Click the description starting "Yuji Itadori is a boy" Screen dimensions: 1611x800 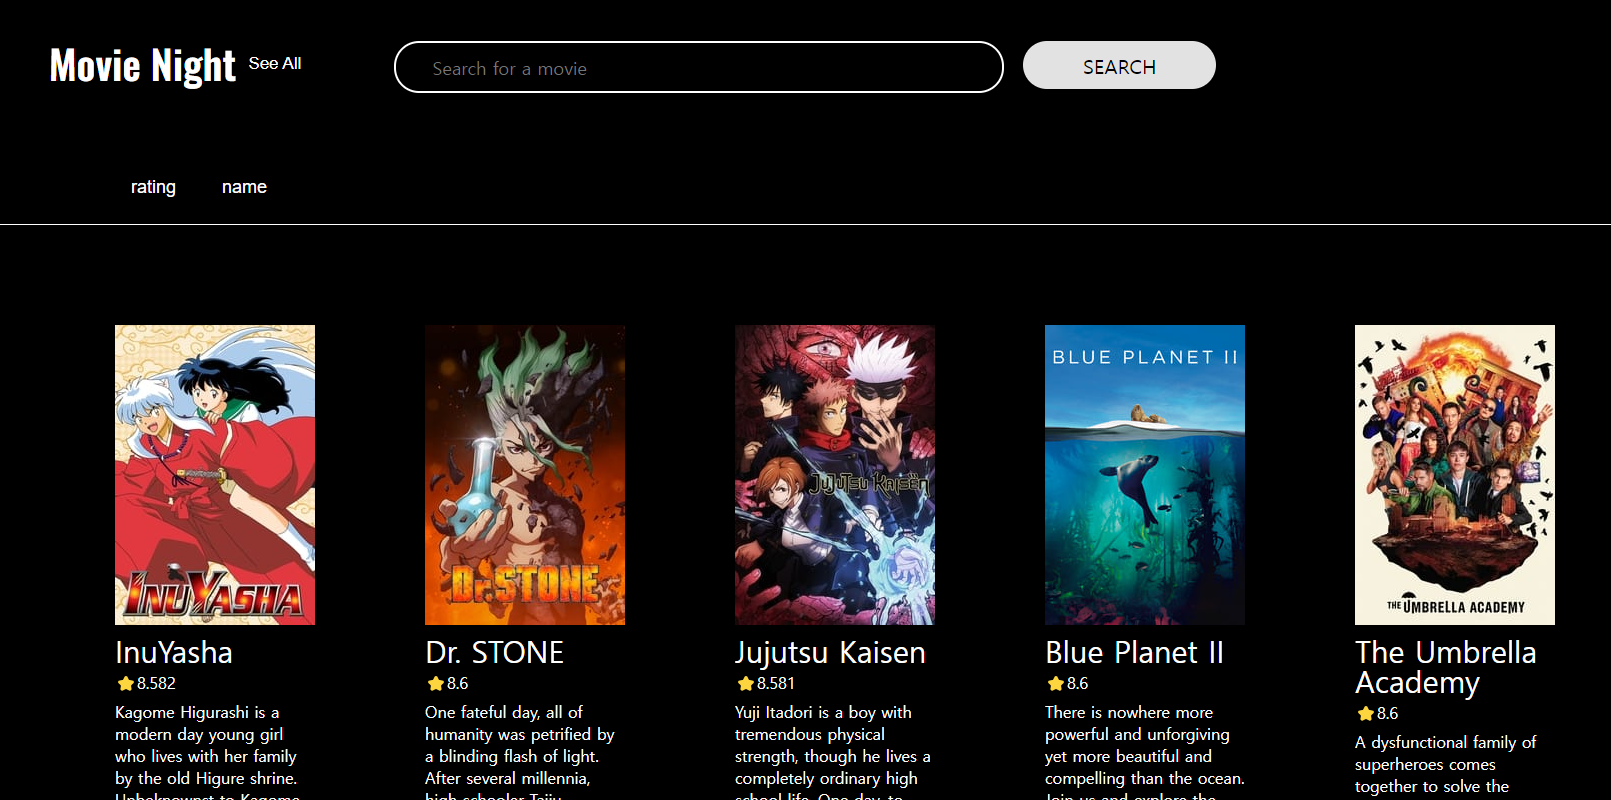[x=833, y=751]
